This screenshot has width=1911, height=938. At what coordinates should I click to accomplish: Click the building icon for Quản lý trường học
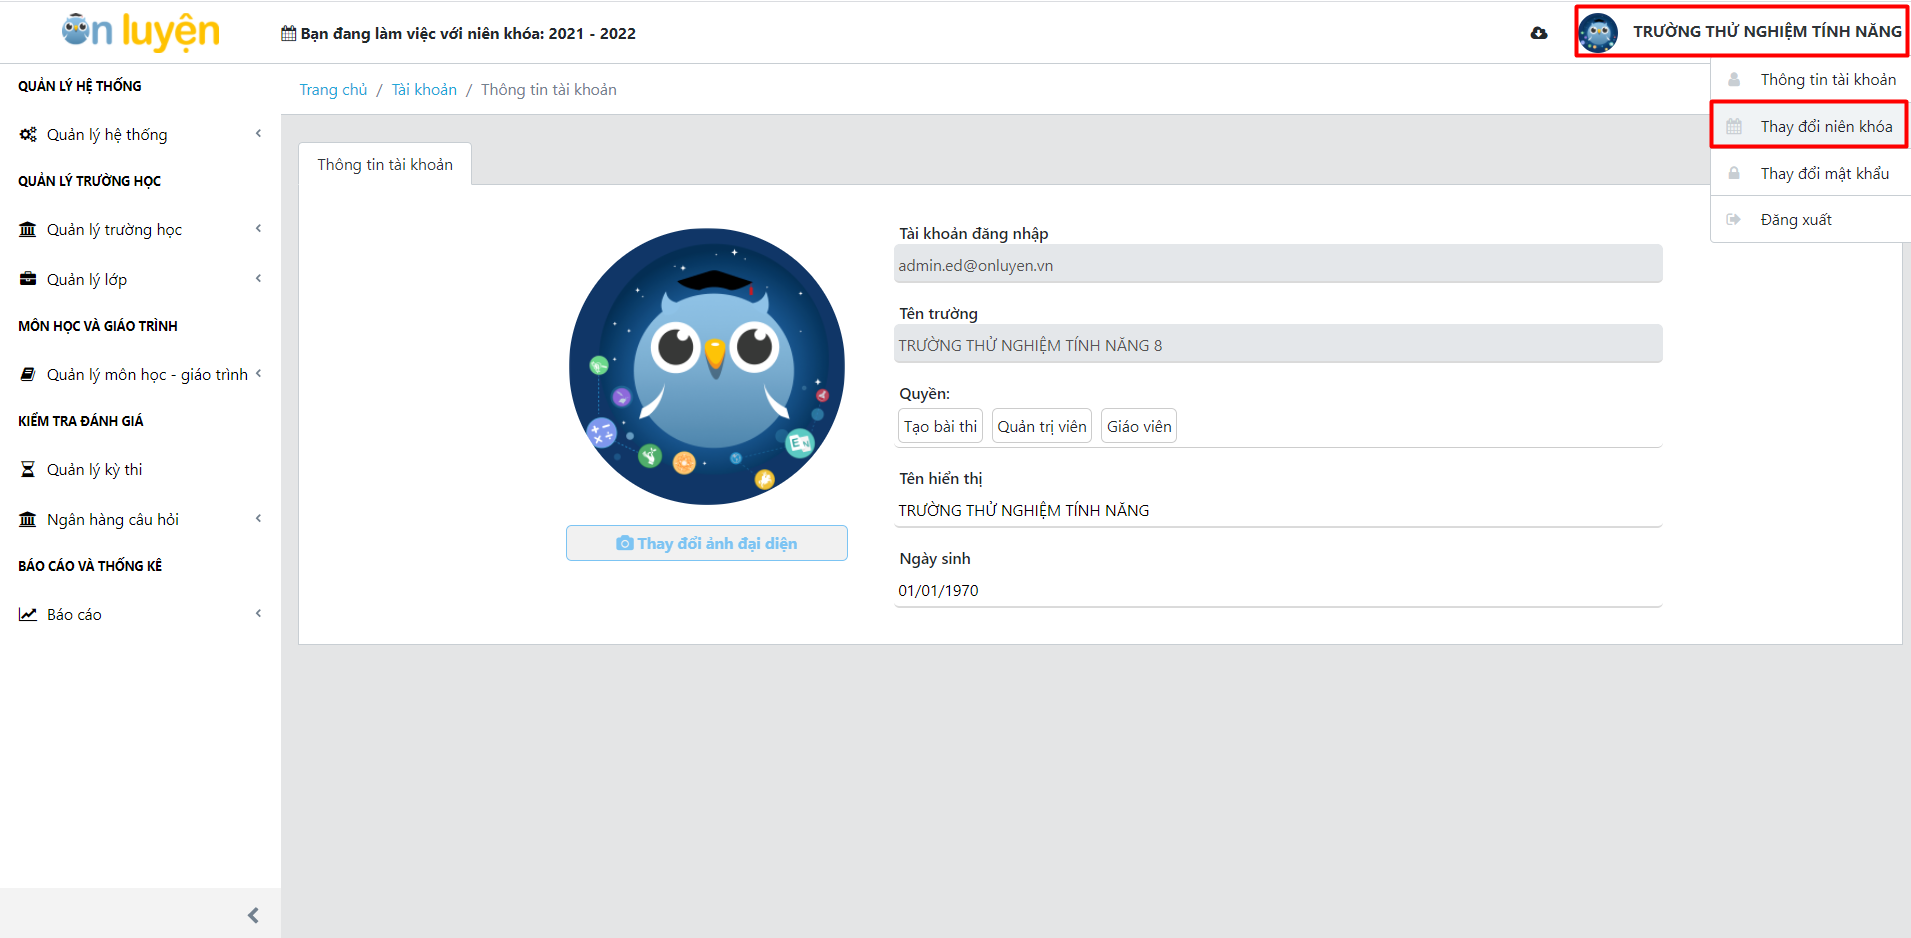(28, 229)
